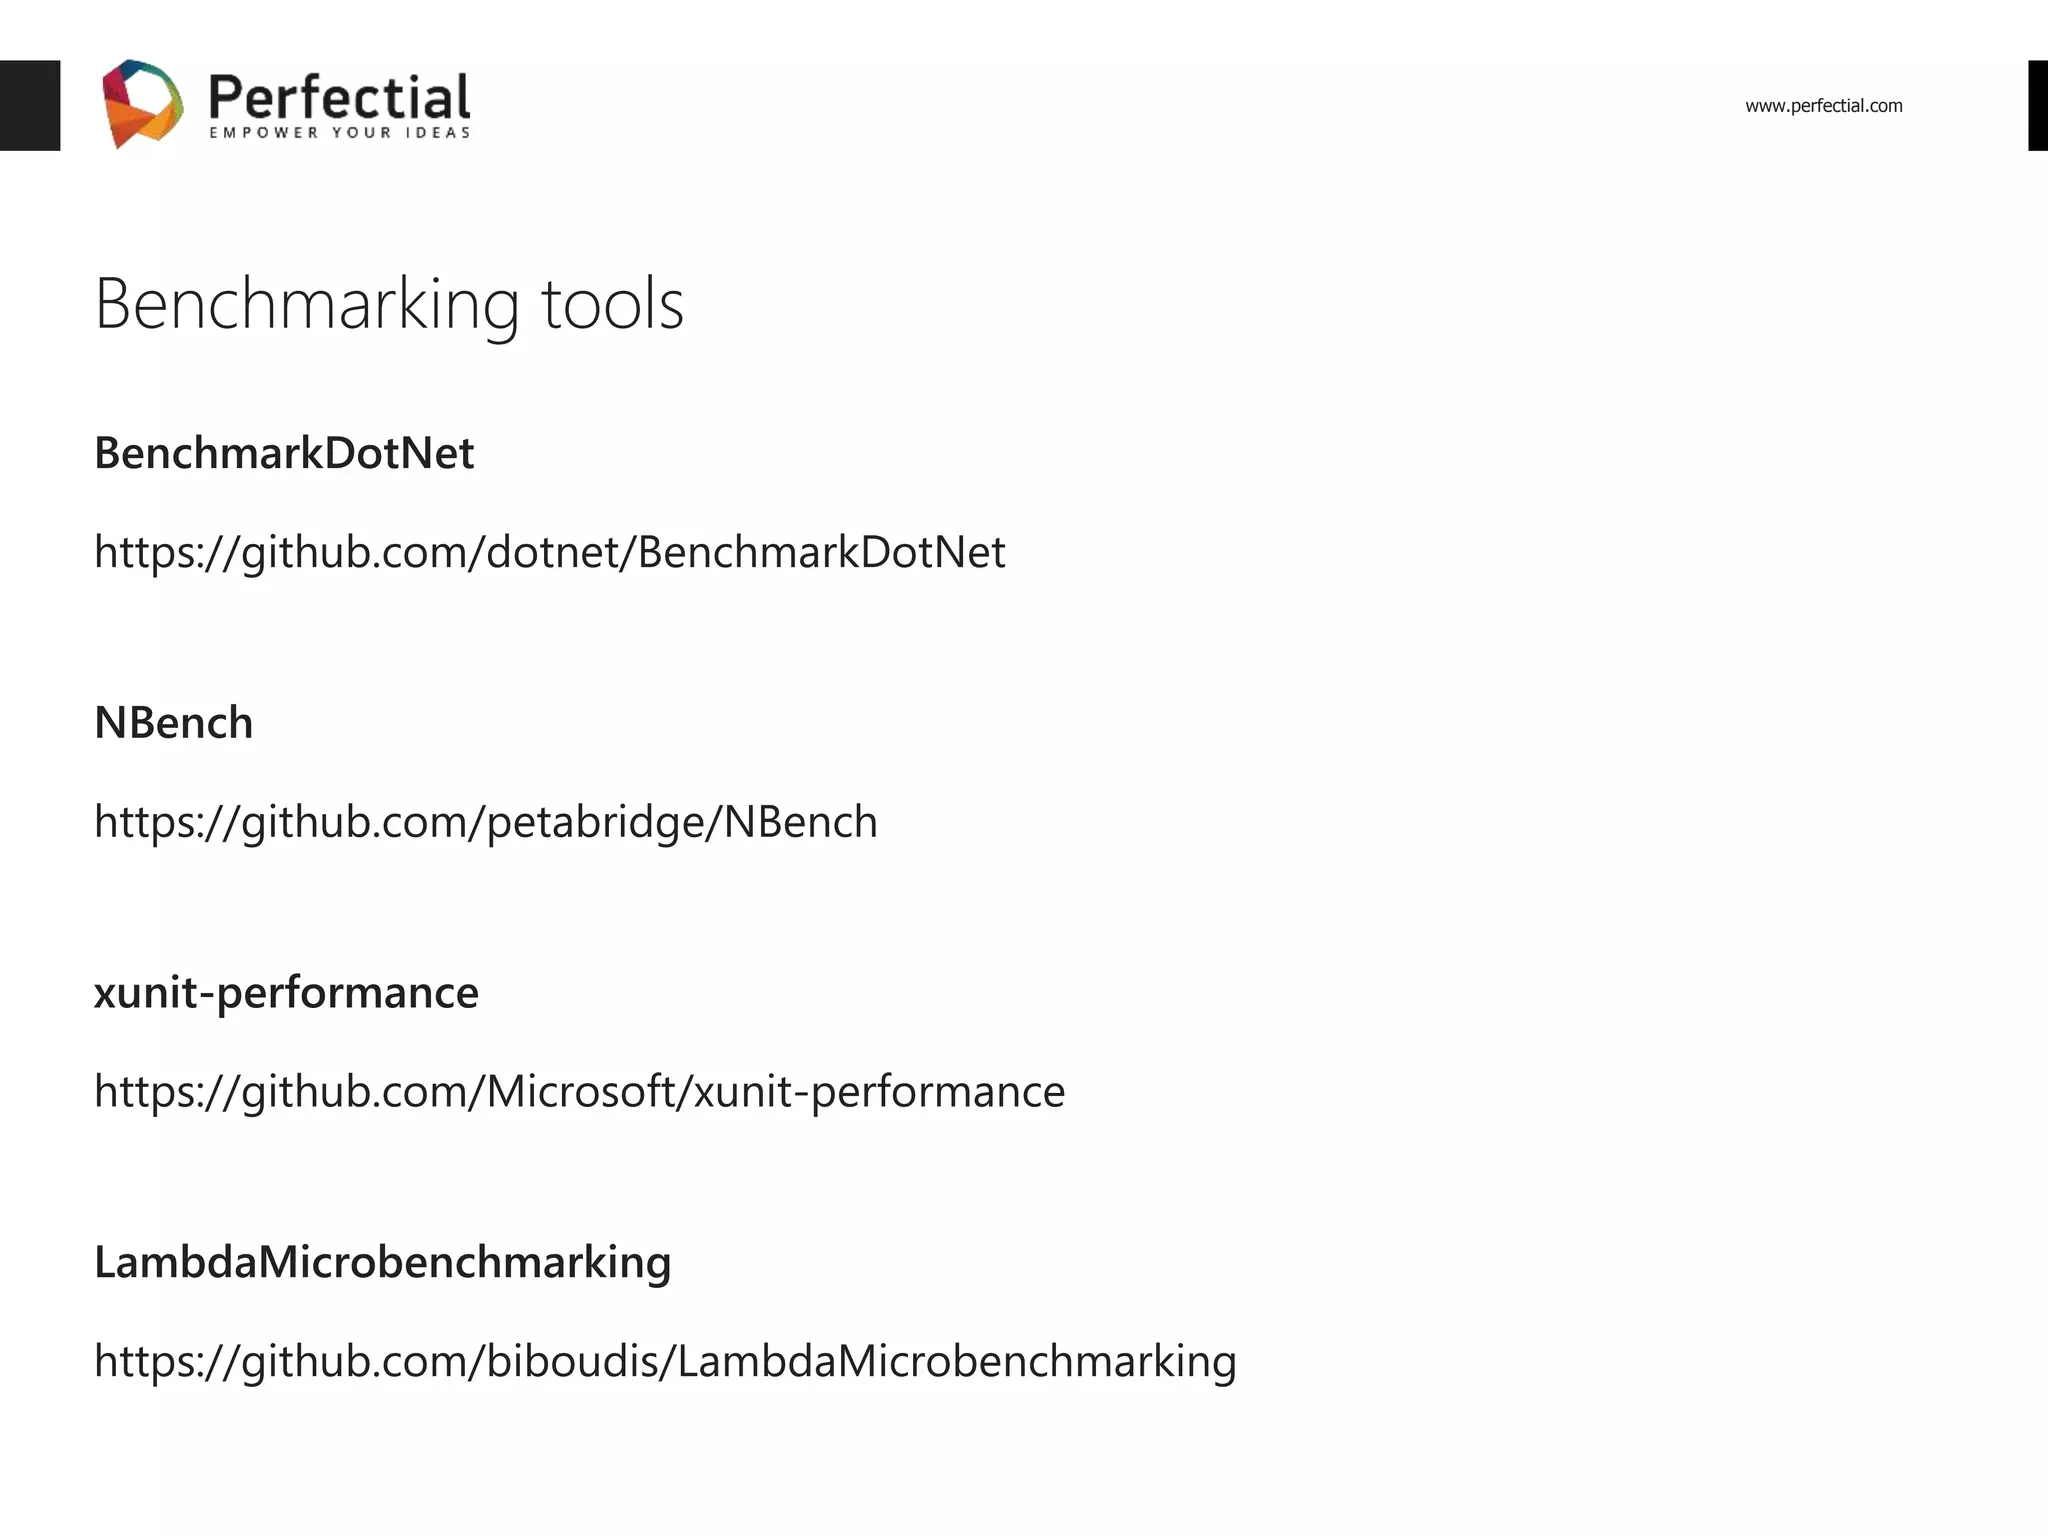
Task: Click the Perfectial brand name text
Action: point(339,97)
